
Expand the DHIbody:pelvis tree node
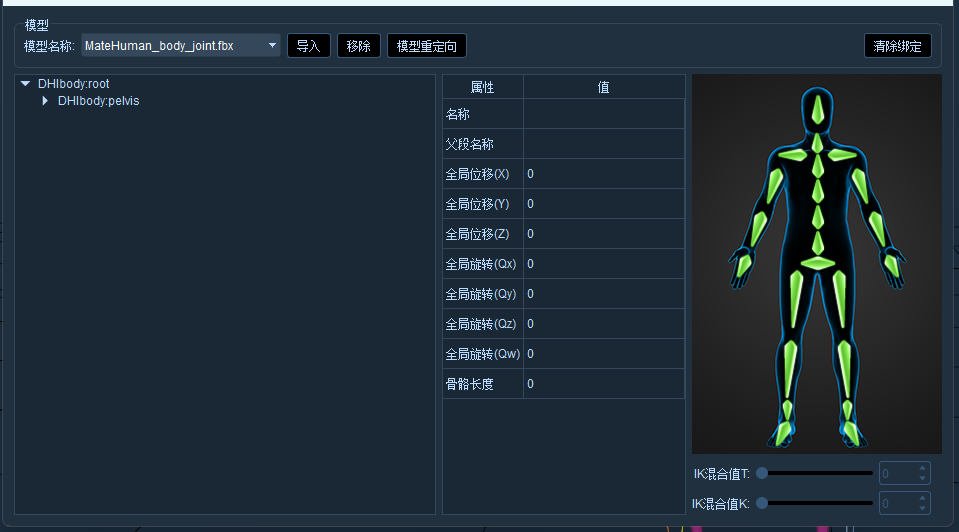[45, 101]
